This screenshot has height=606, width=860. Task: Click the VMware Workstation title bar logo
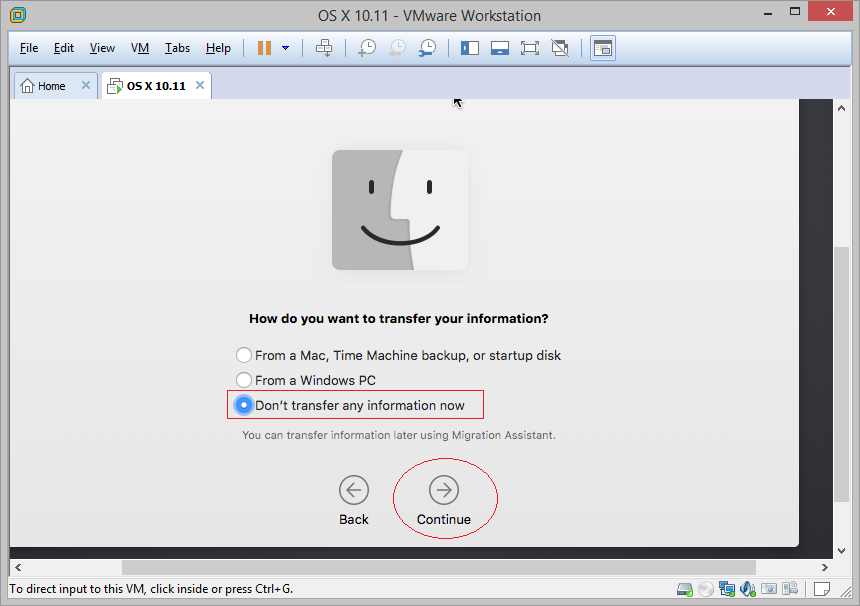[x=18, y=15]
